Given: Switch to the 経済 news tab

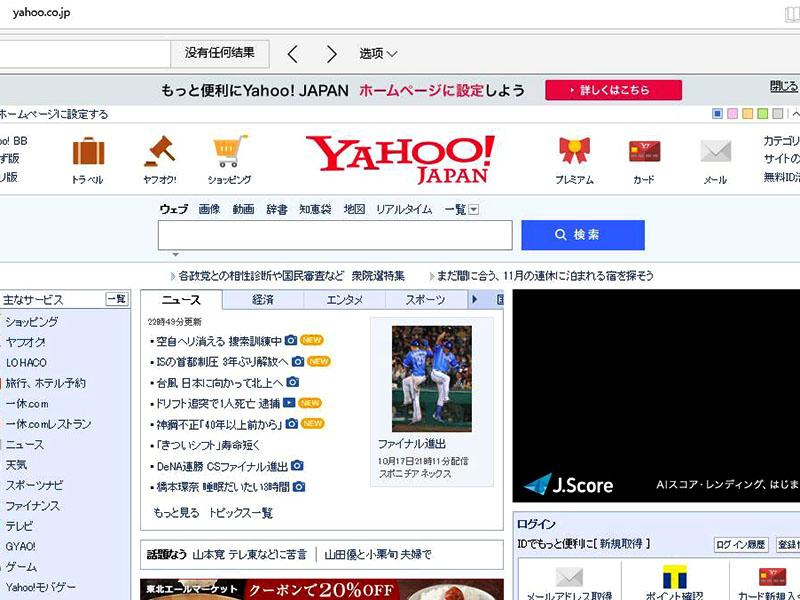Looking at the screenshot, I should click(x=262, y=298).
